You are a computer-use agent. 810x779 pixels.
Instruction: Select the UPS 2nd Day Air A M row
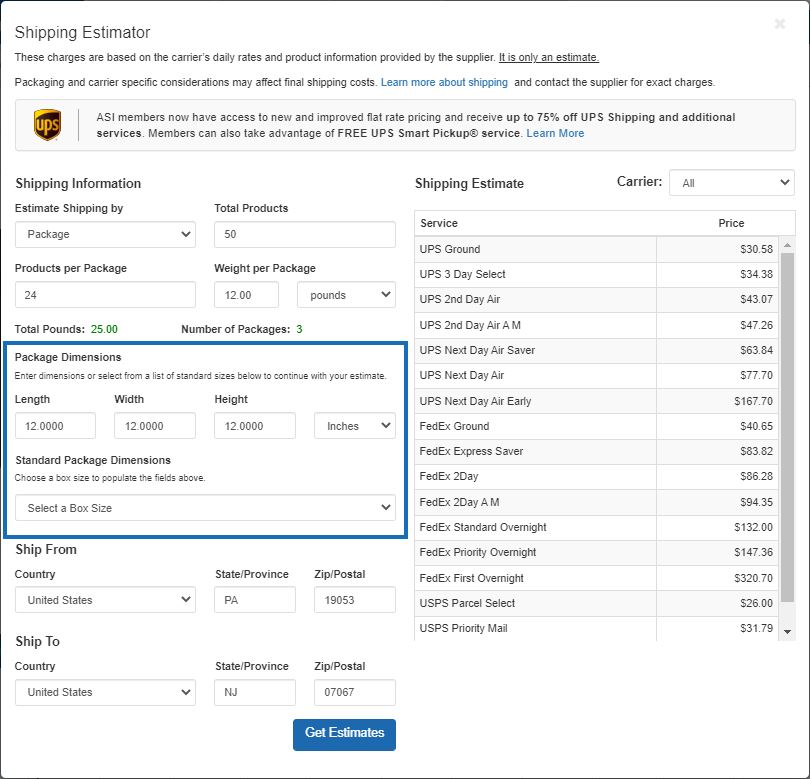[x=596, y=325]
